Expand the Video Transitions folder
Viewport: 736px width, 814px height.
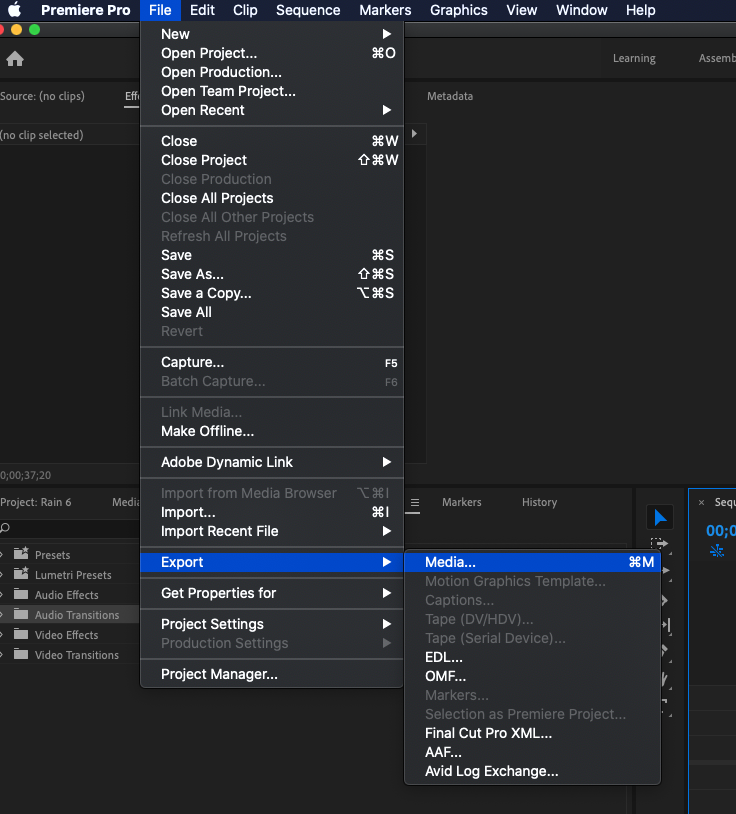click(2, 655)
